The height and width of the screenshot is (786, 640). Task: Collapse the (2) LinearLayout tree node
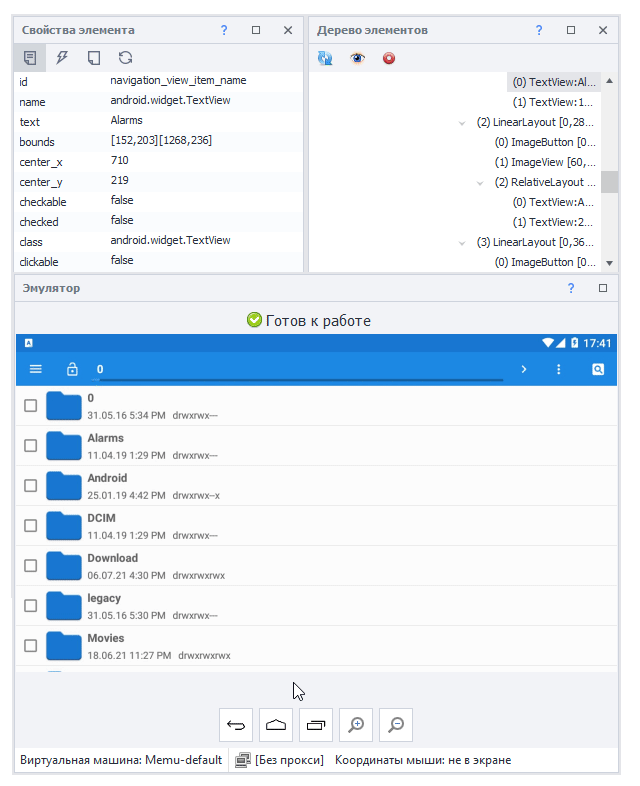461,122
